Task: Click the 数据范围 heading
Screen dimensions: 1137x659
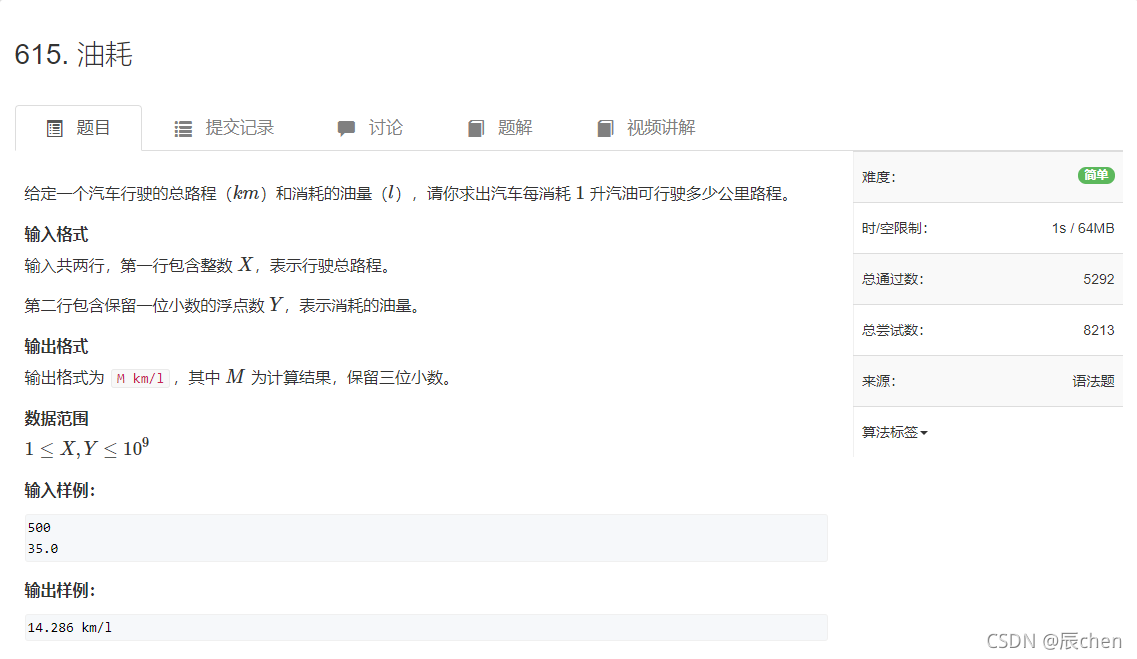Action: coord(56,418)
